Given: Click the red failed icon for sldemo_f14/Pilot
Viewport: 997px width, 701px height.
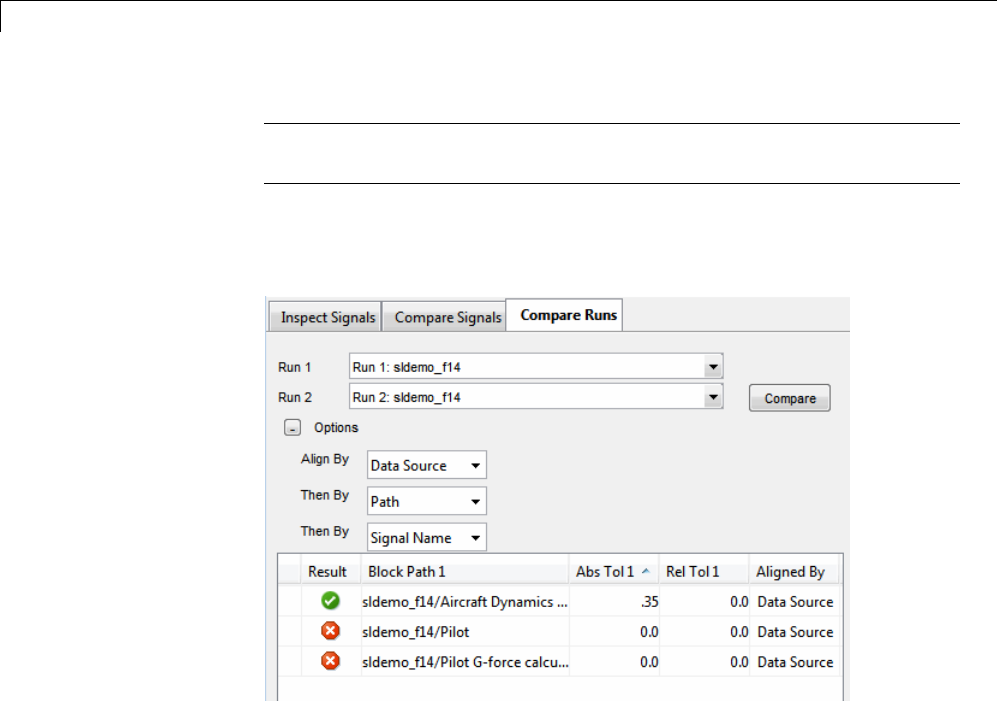Looking at the screenshot, I should tap(330, 631).
